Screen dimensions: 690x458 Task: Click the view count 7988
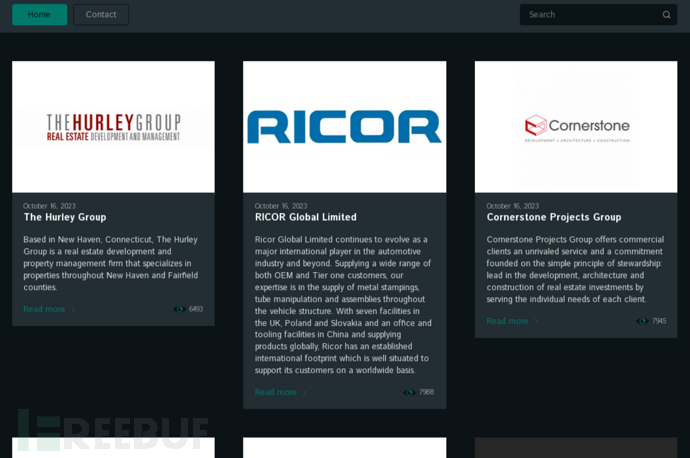(x=426, y=392)
